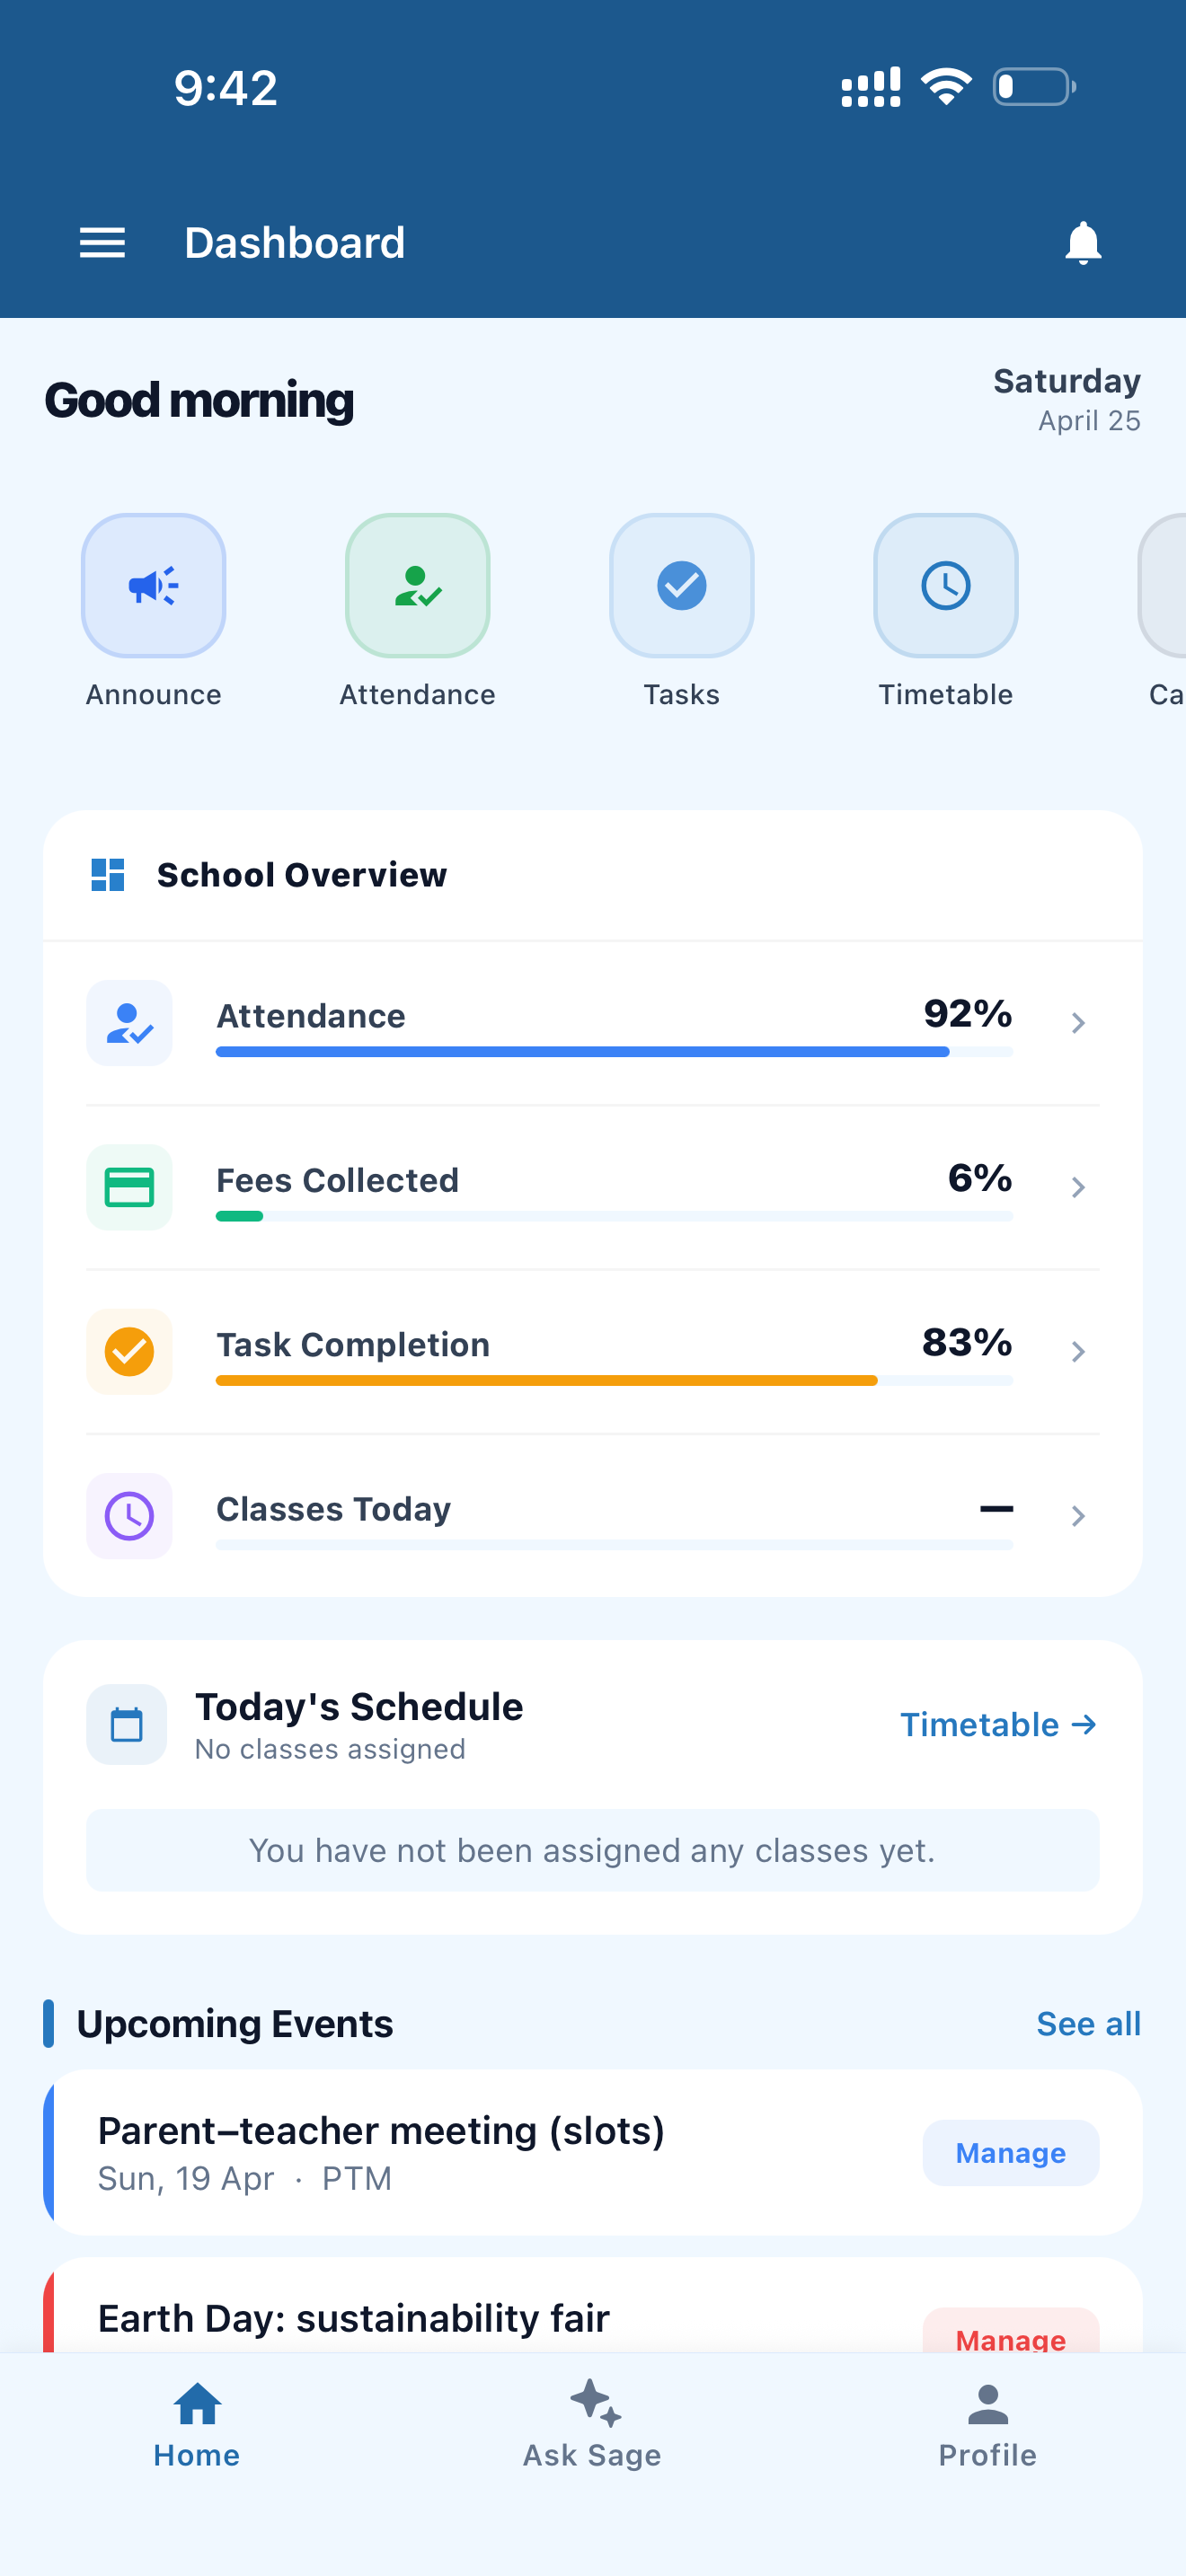Open the hamburger navigation menu
The height and width of the screenshot is (2576, 1186).
click(102, 243)
